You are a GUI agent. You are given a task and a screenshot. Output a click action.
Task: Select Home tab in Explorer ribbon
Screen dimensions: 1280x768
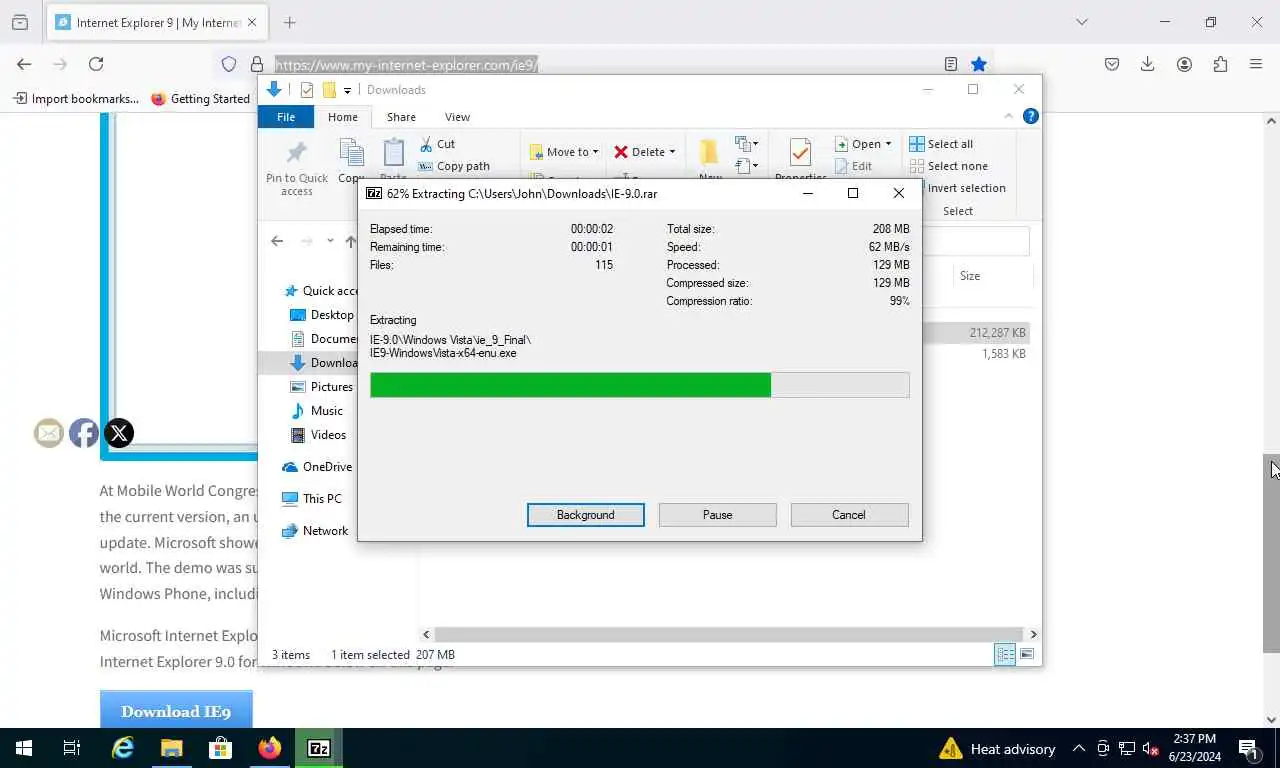(343, 117)
